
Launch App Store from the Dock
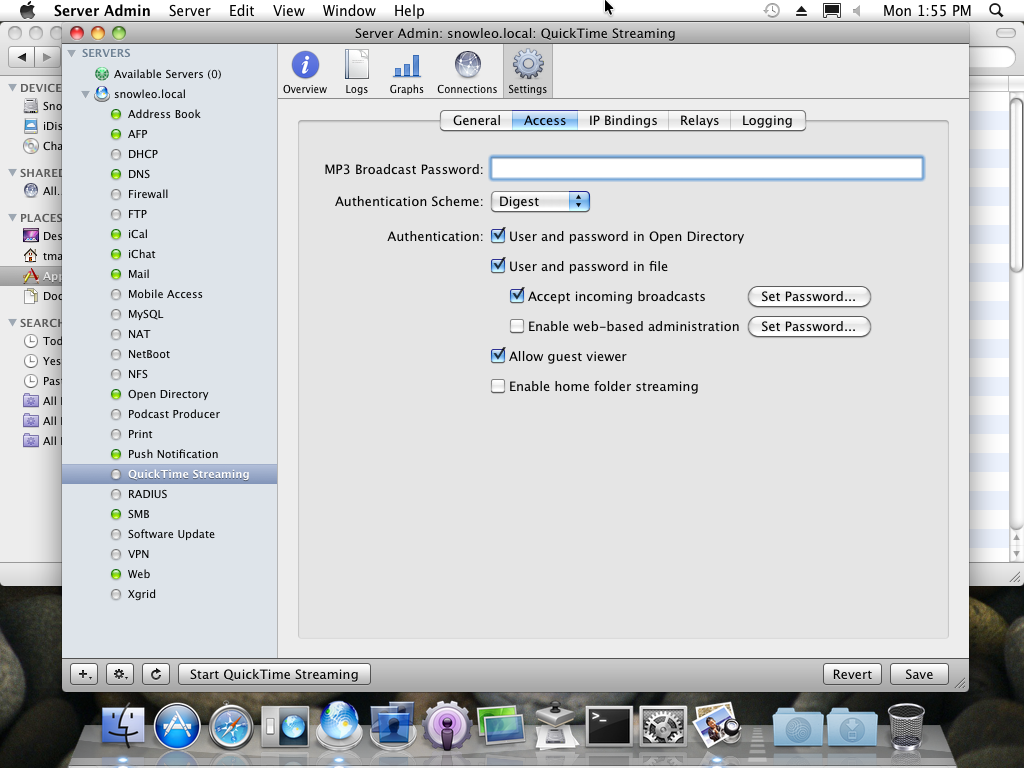coord(176,726)
